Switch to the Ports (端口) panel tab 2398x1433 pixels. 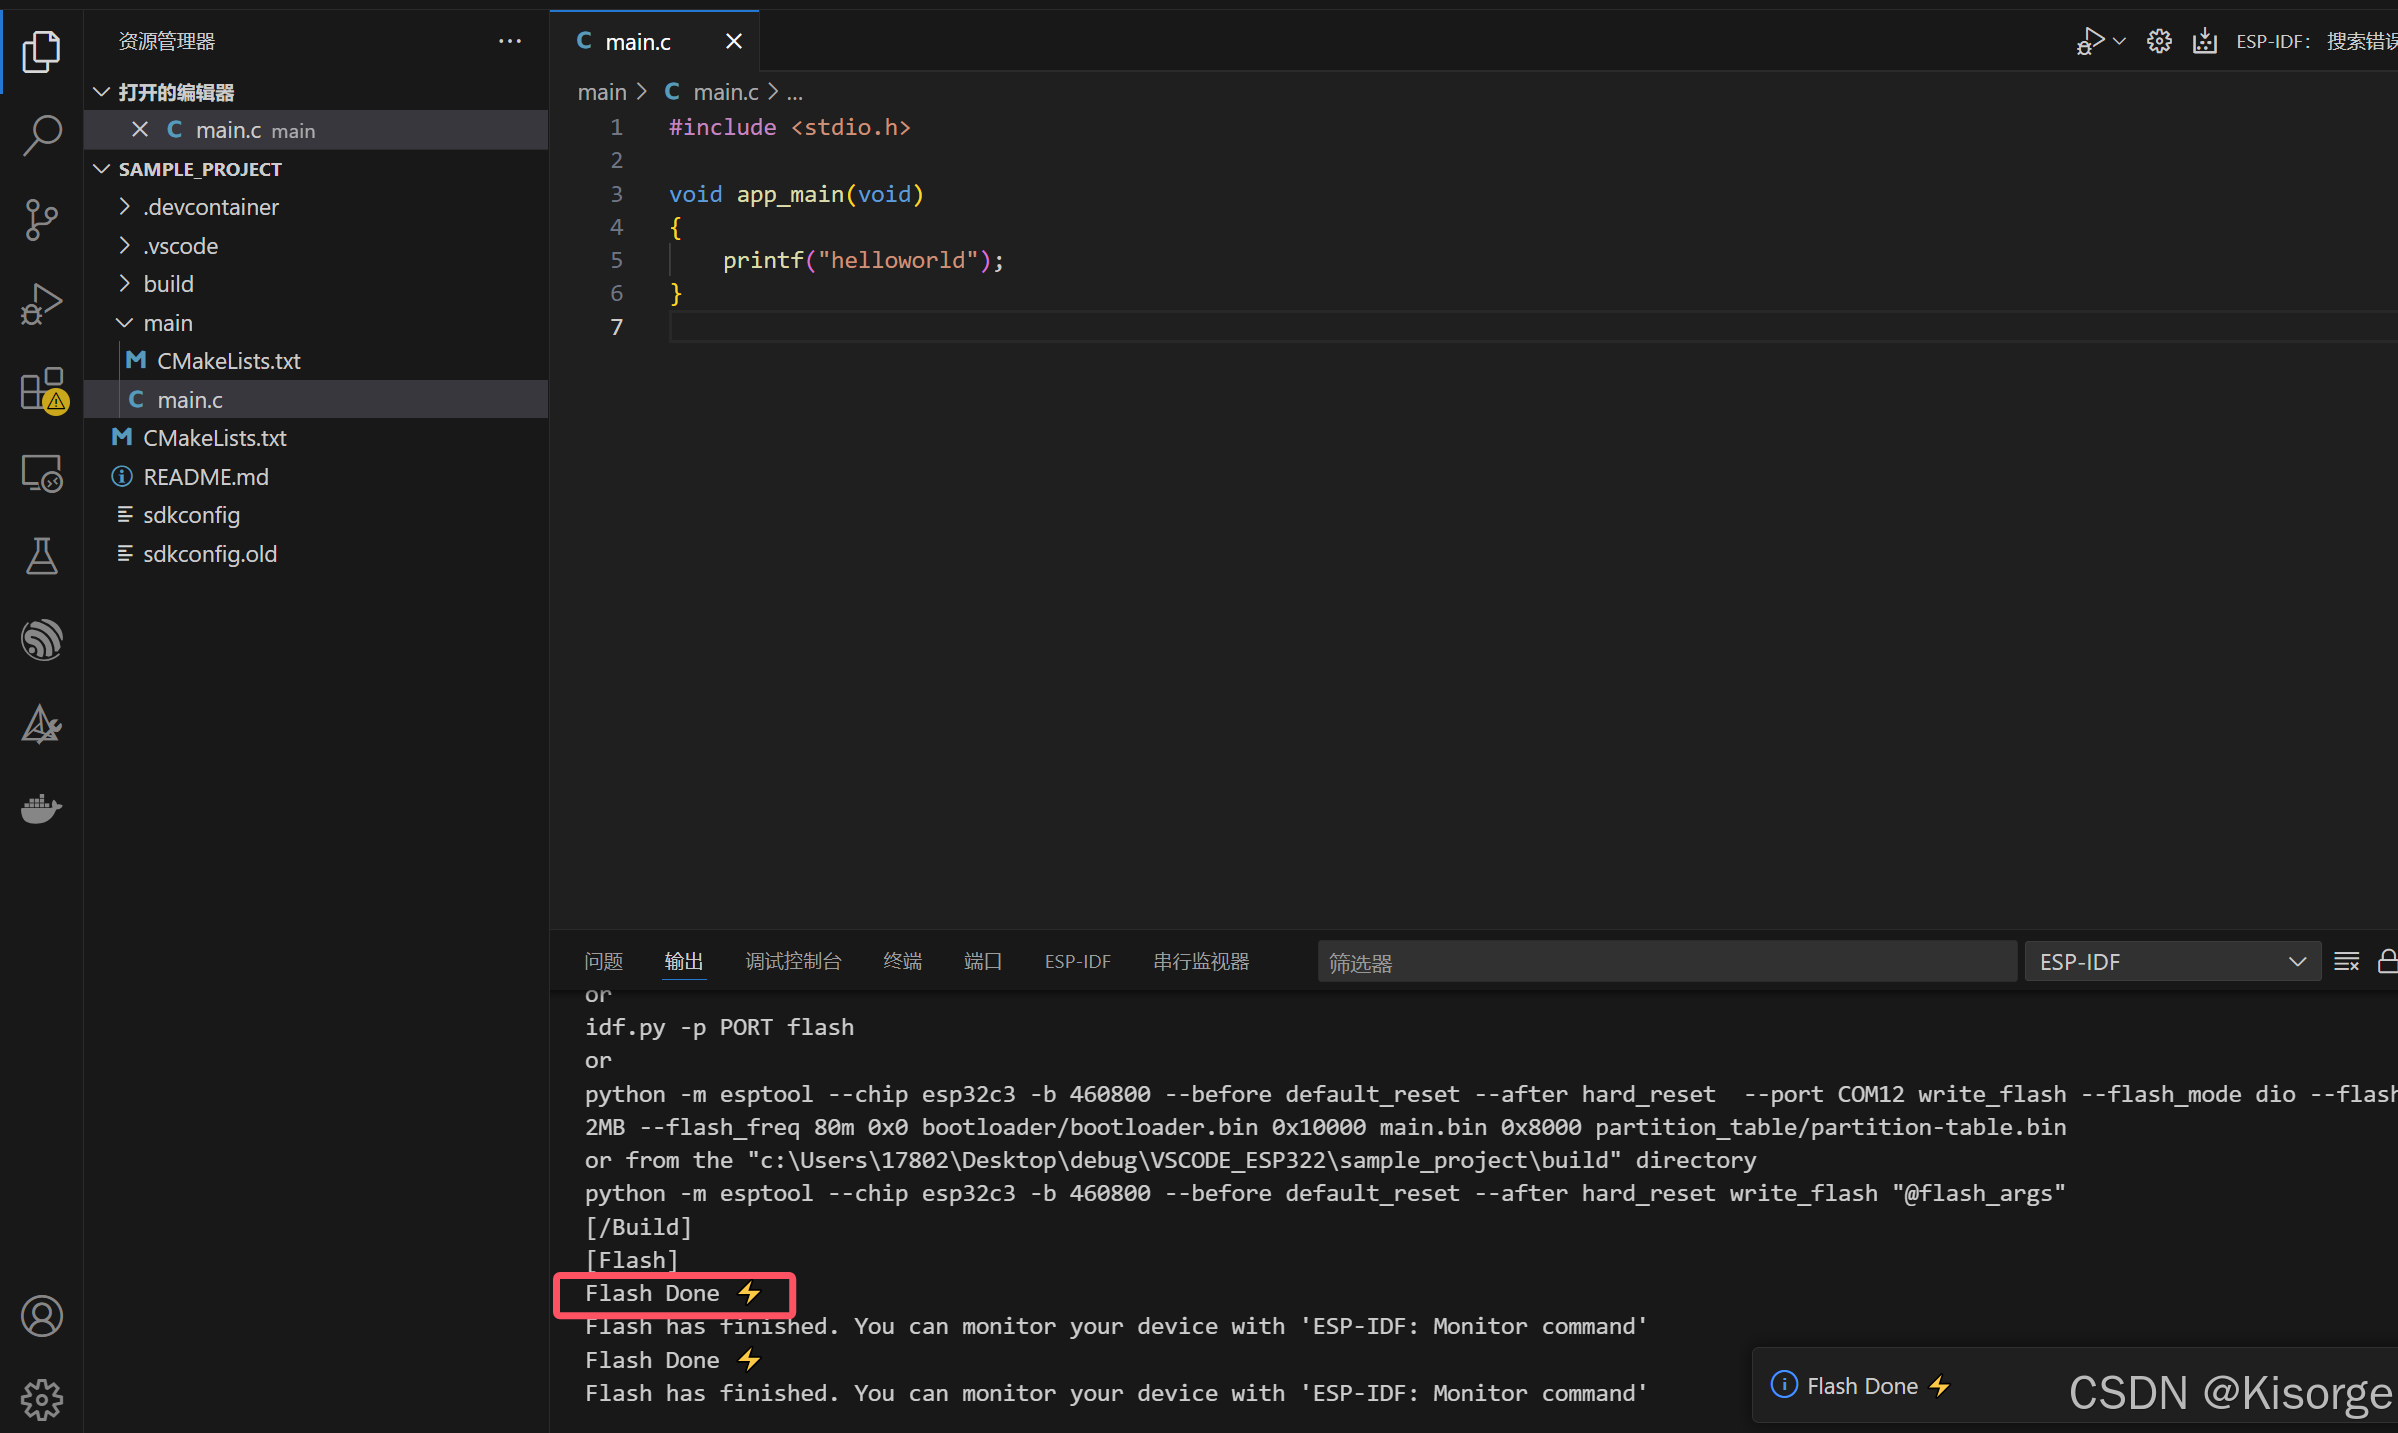point(983,962)
